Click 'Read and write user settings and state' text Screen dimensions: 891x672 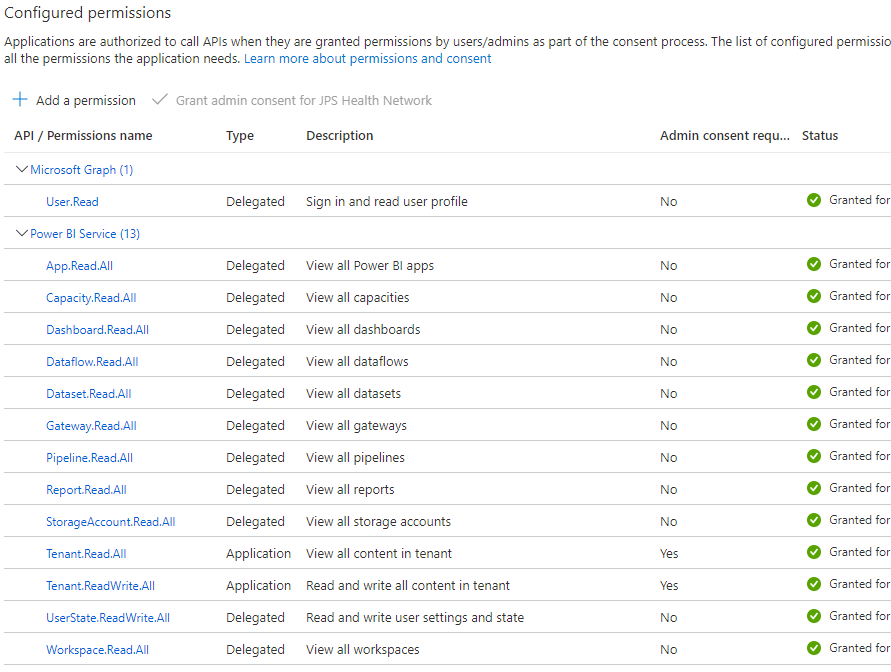coord(415,618)
